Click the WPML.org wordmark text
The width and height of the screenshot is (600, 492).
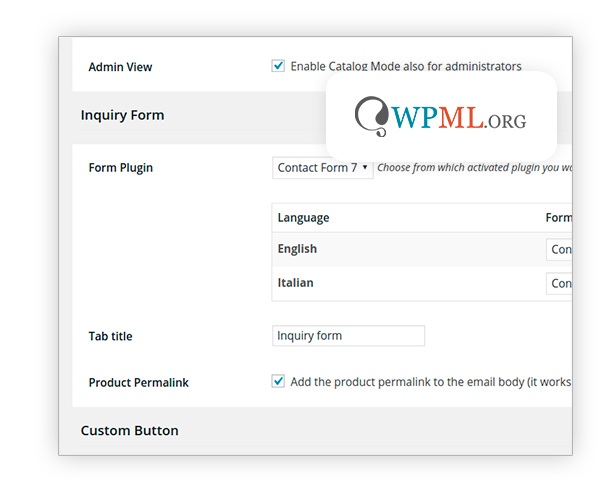tap(460, 118)
